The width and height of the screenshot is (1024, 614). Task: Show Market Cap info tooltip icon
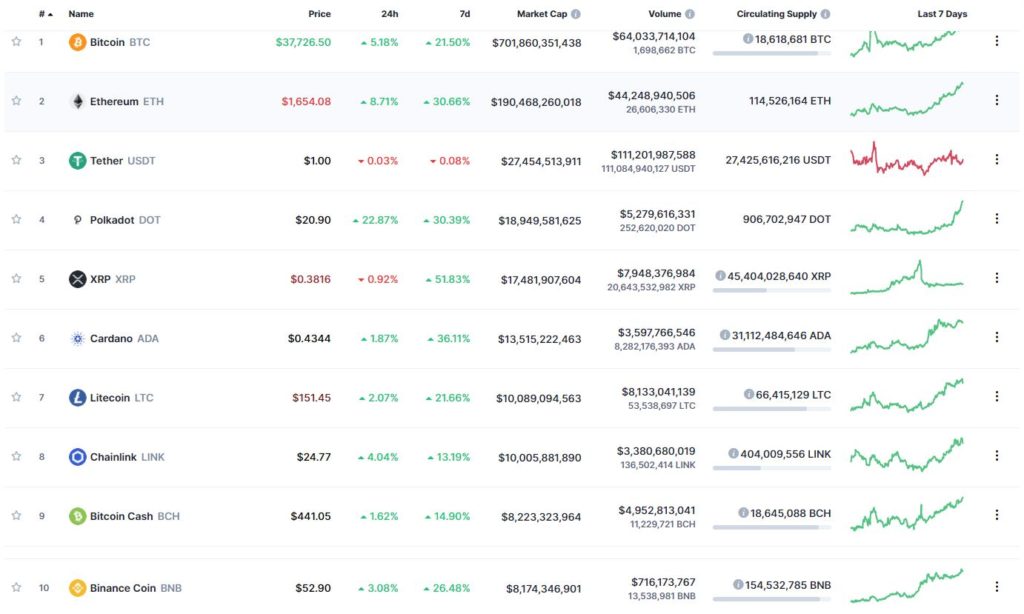click(575, 14)
